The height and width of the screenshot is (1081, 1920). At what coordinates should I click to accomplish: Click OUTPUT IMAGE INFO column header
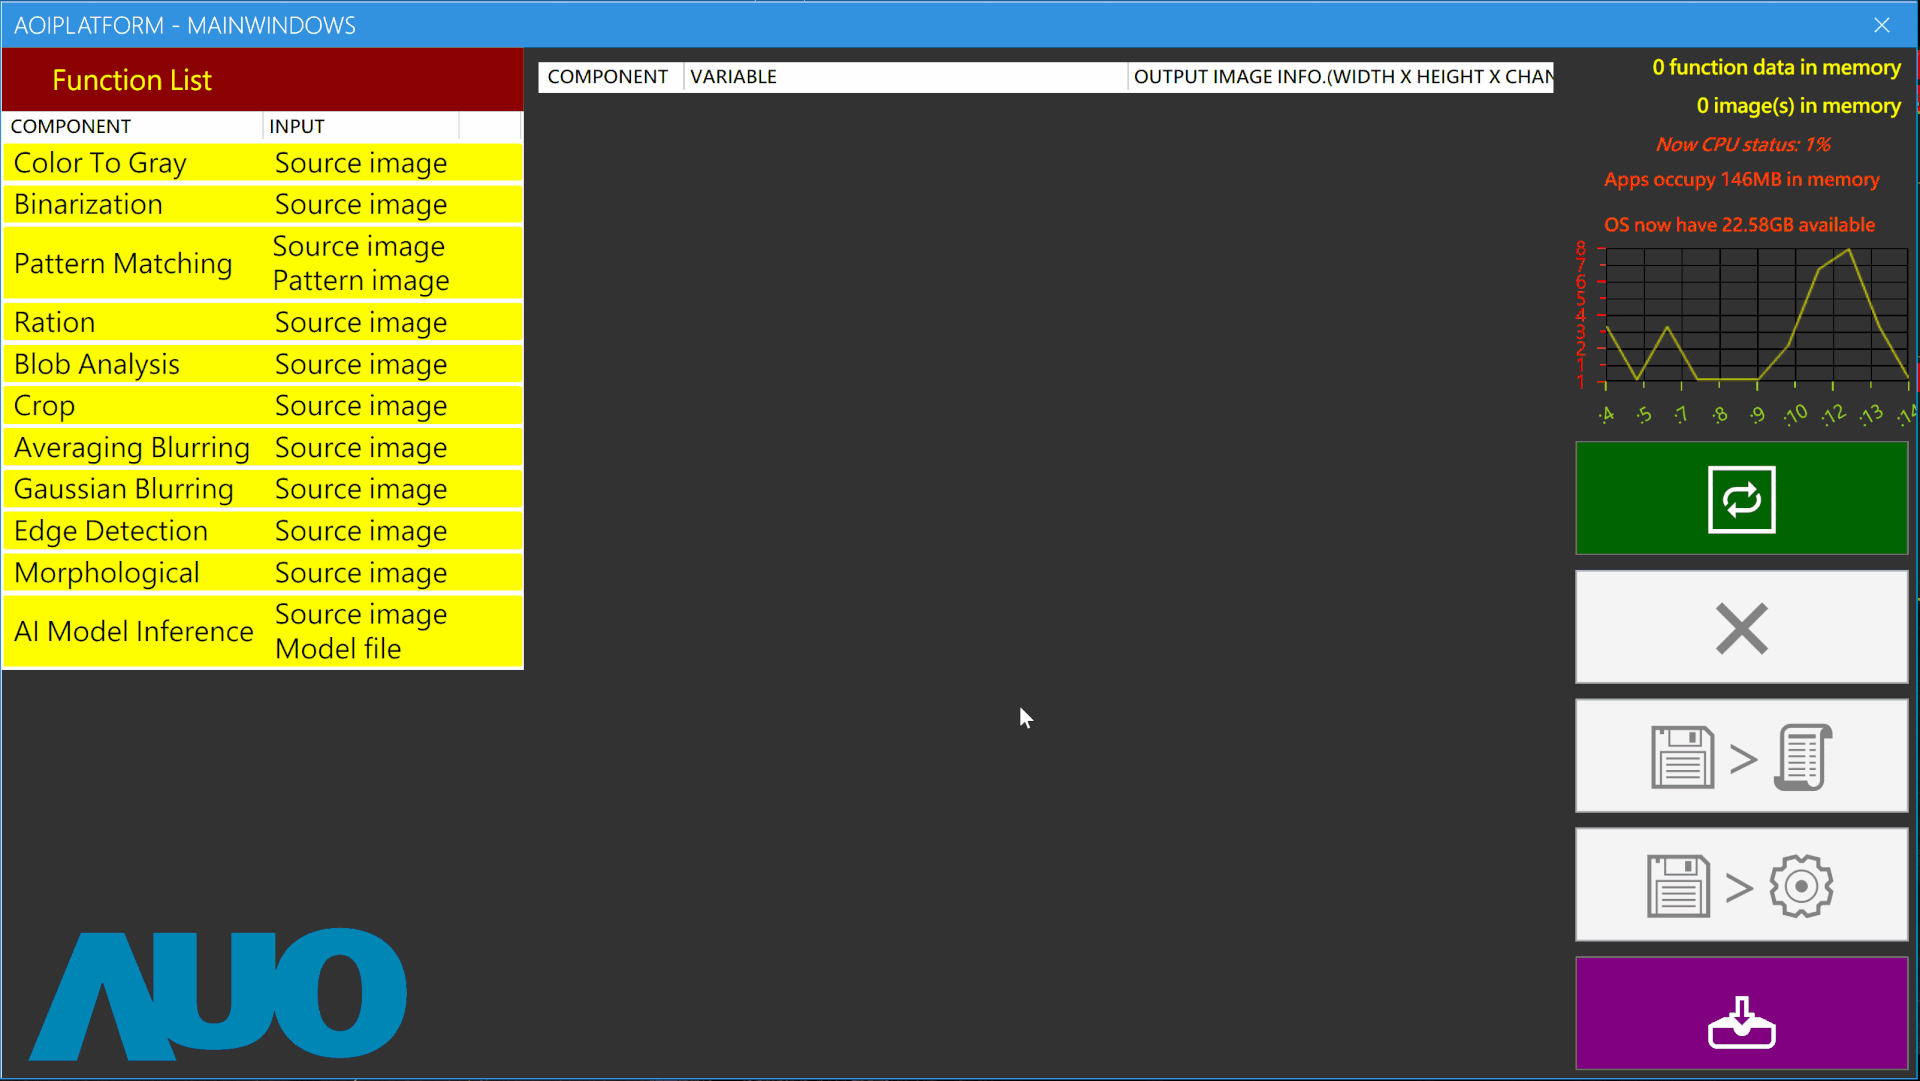[1340, 77]
